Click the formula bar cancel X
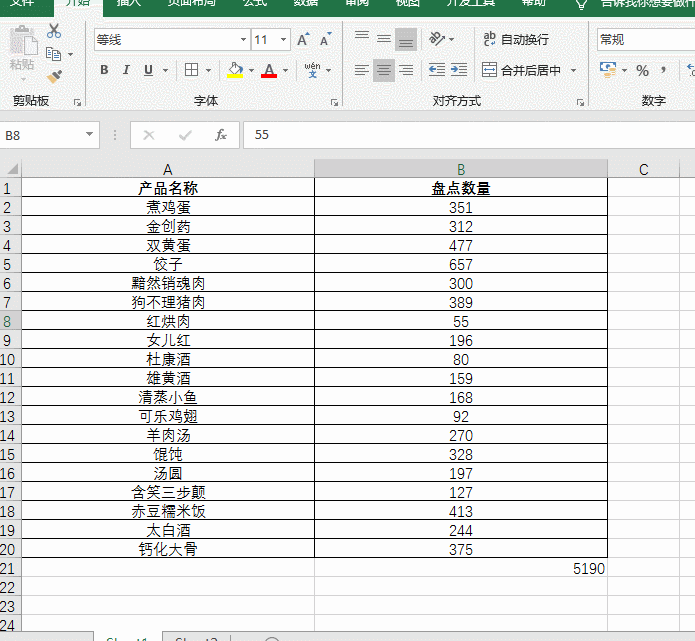695x641 pixels. (149, 135)
